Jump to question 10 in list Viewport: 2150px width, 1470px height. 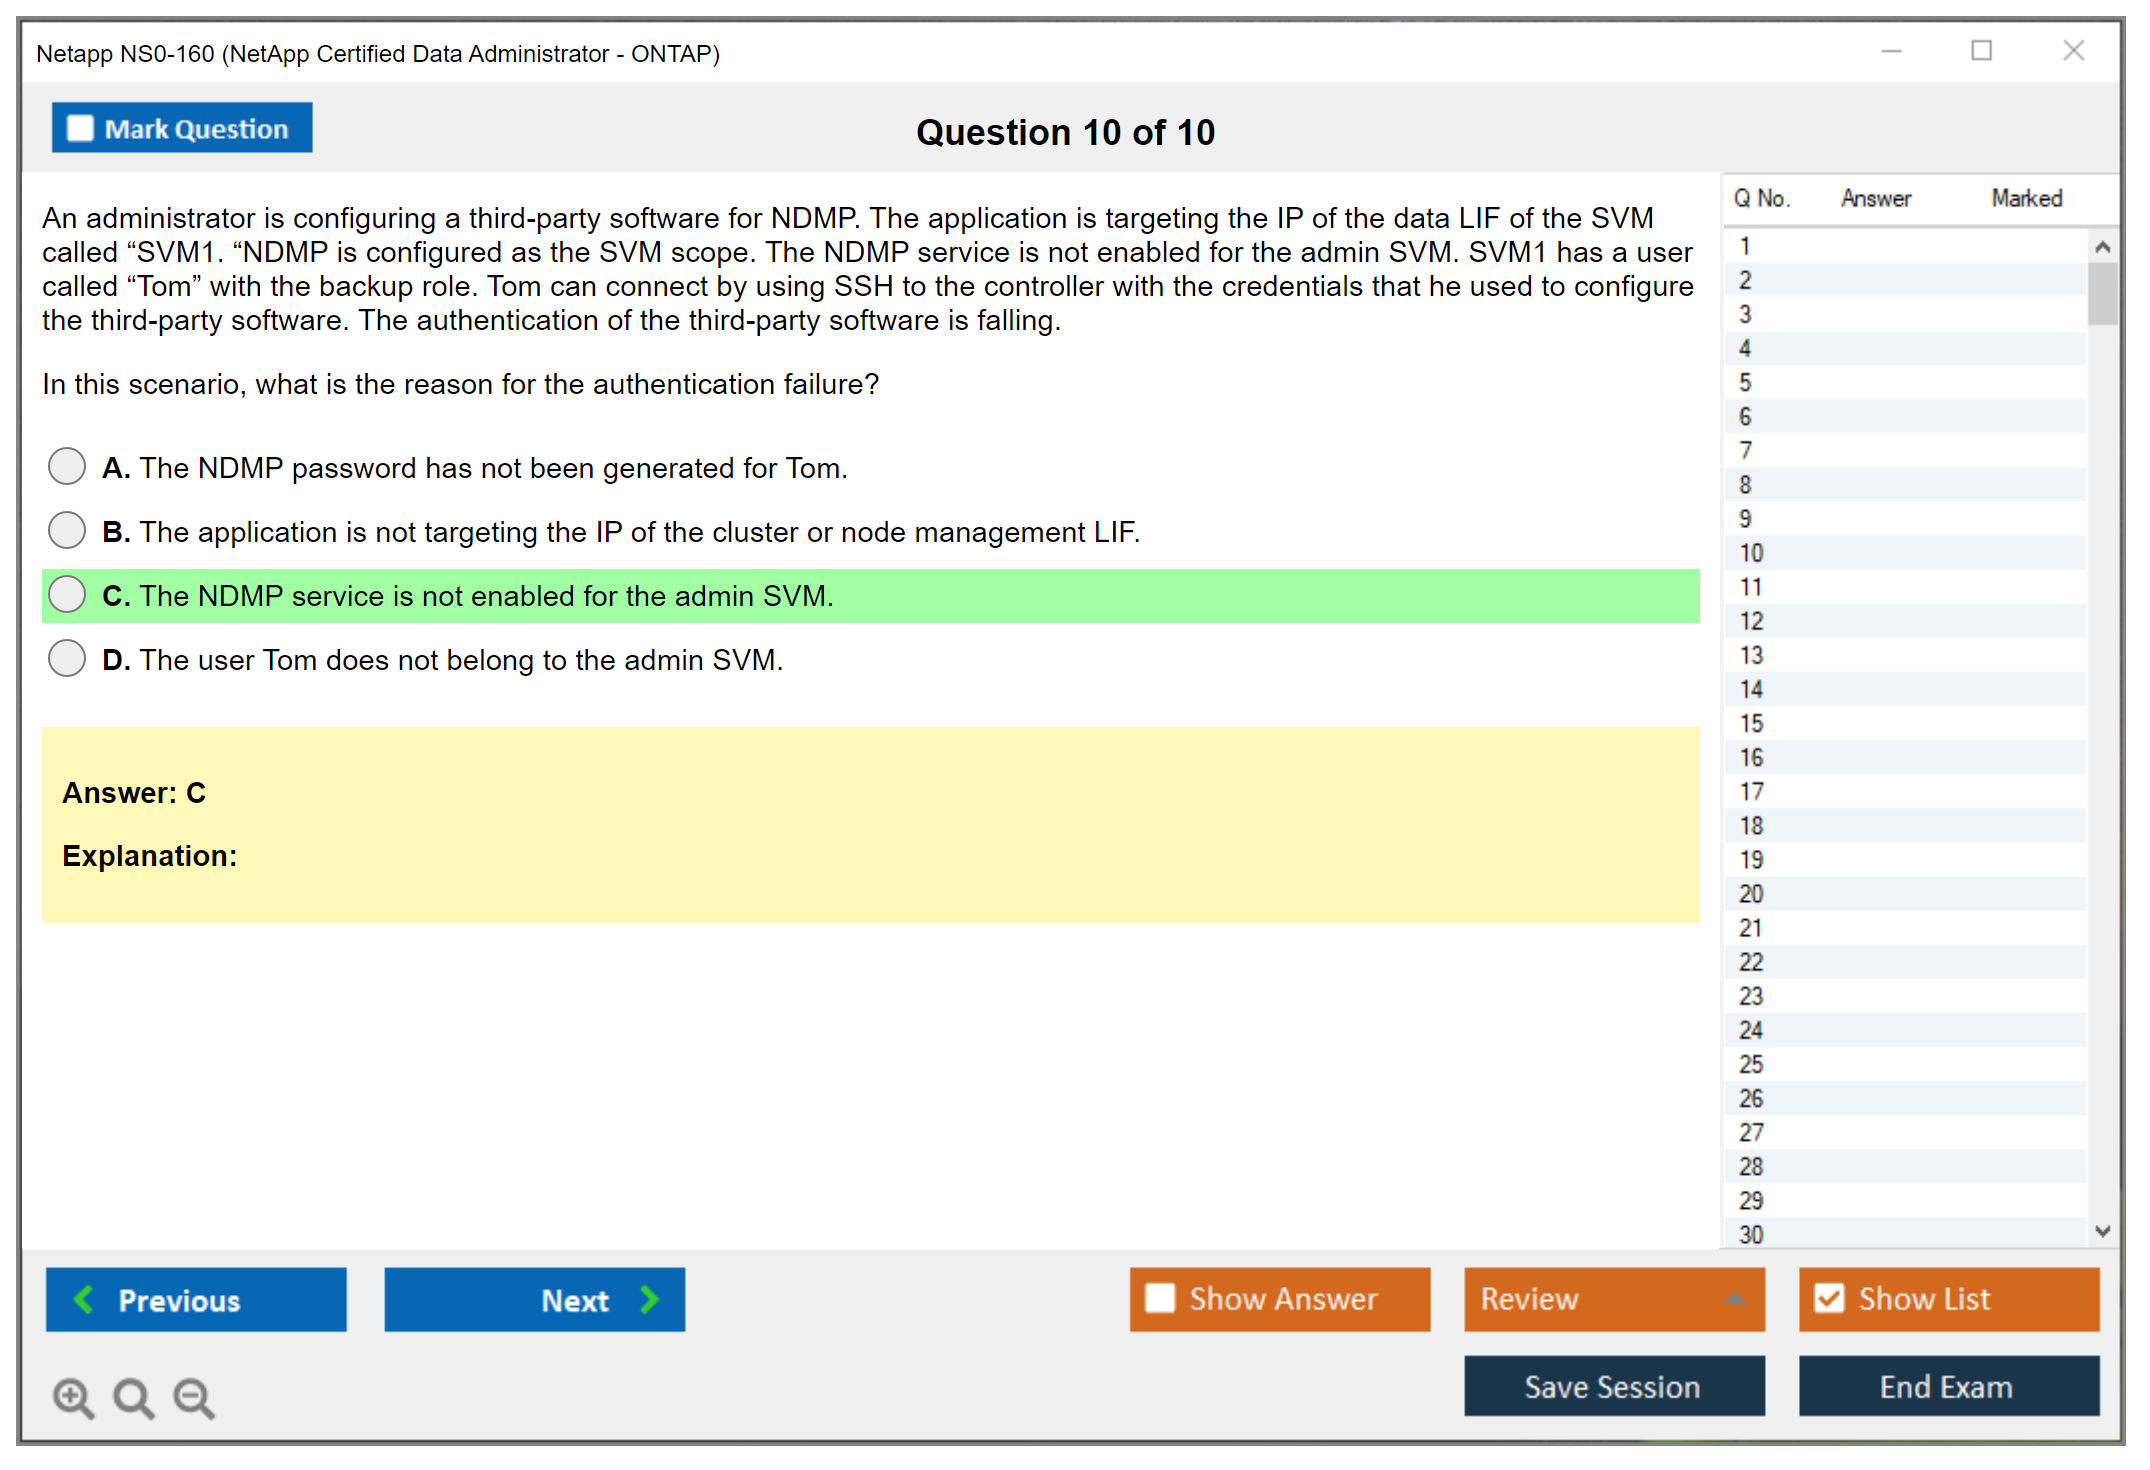1751,553
